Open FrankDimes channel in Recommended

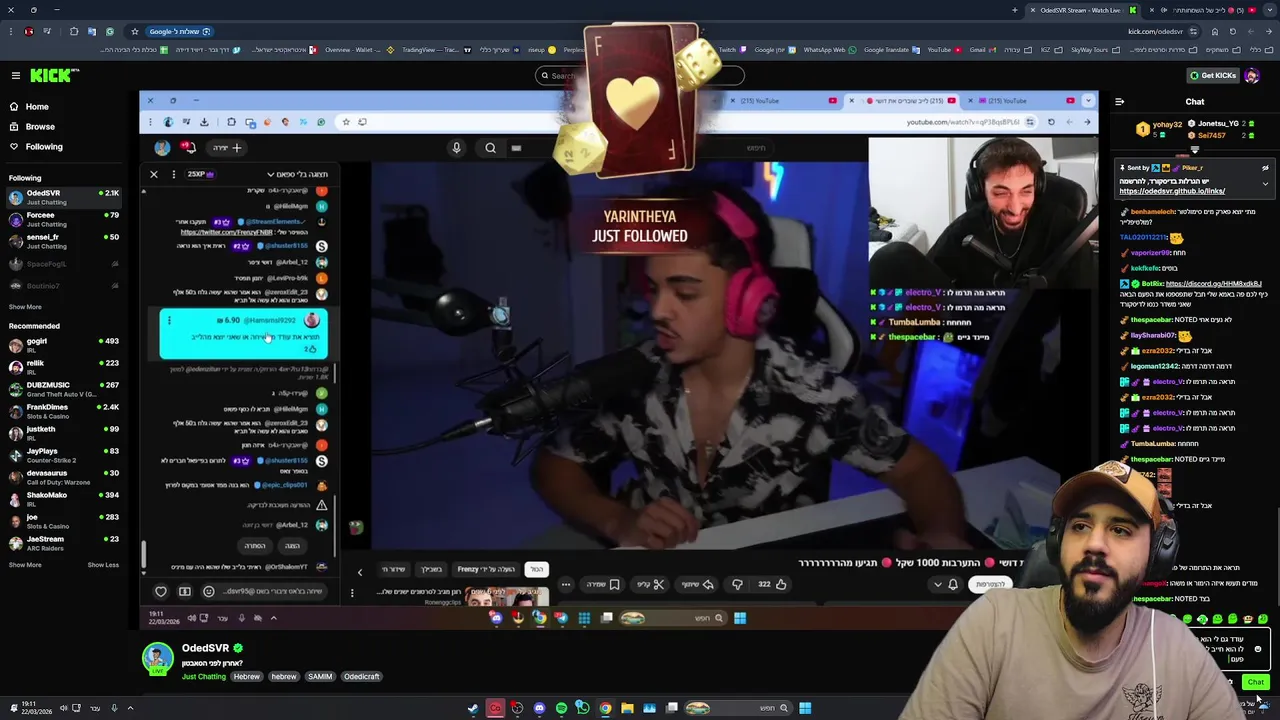point(64,411)
